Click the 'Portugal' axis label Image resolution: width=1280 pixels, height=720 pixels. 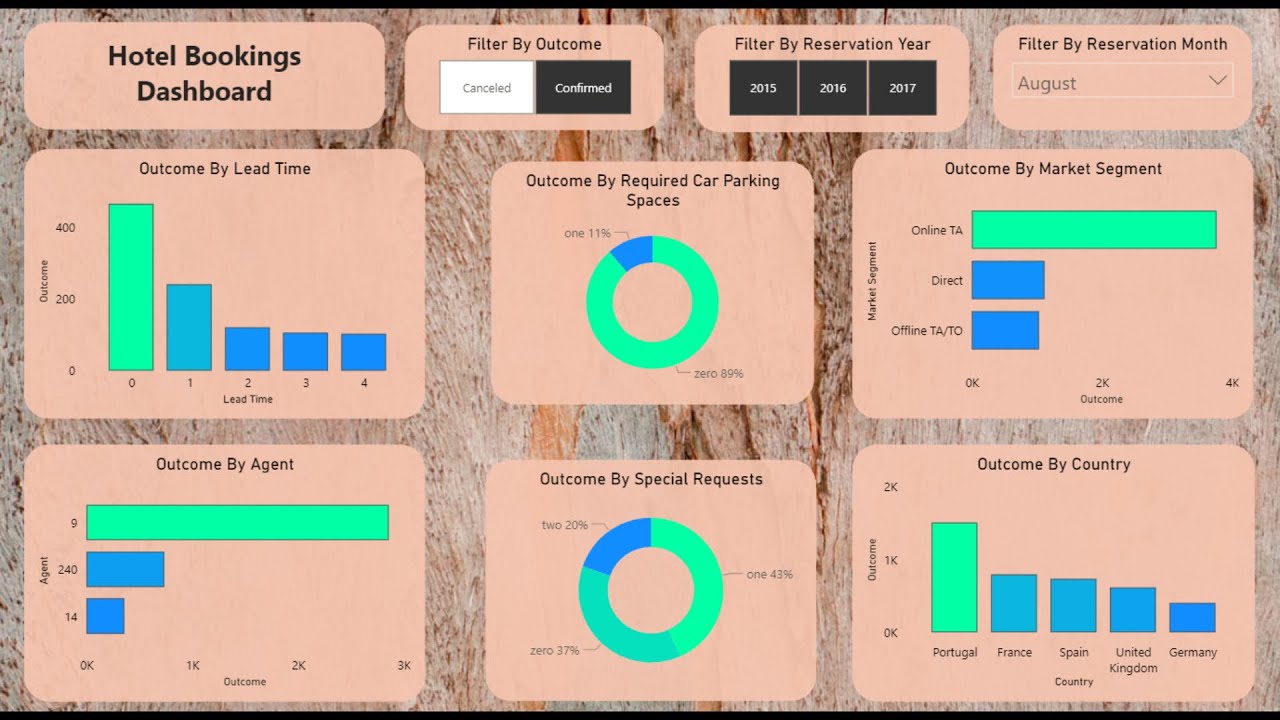(955, 652)
